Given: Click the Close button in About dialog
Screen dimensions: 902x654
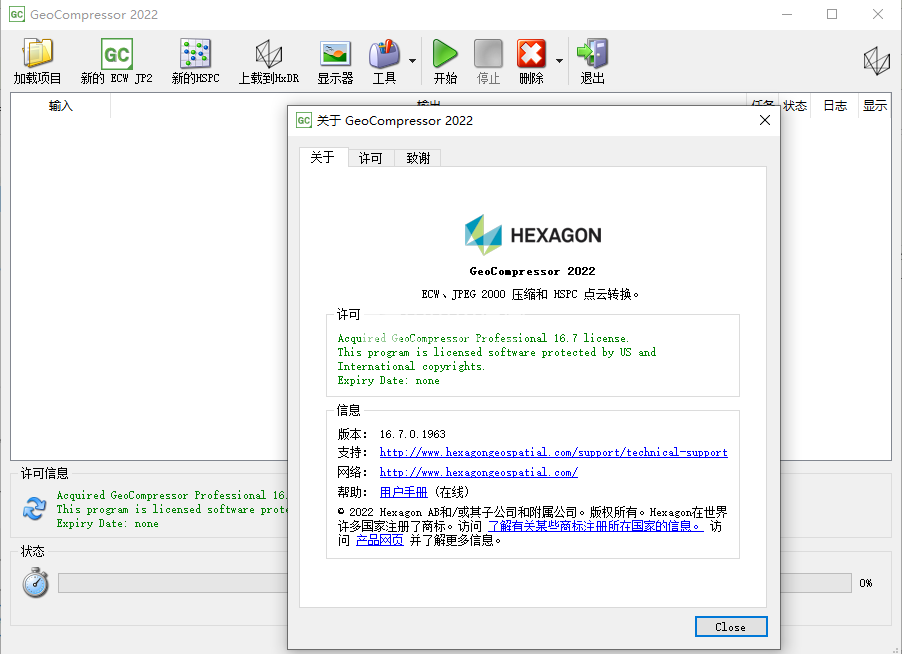Looking at the screenshot, I should (x=731, y=627).
